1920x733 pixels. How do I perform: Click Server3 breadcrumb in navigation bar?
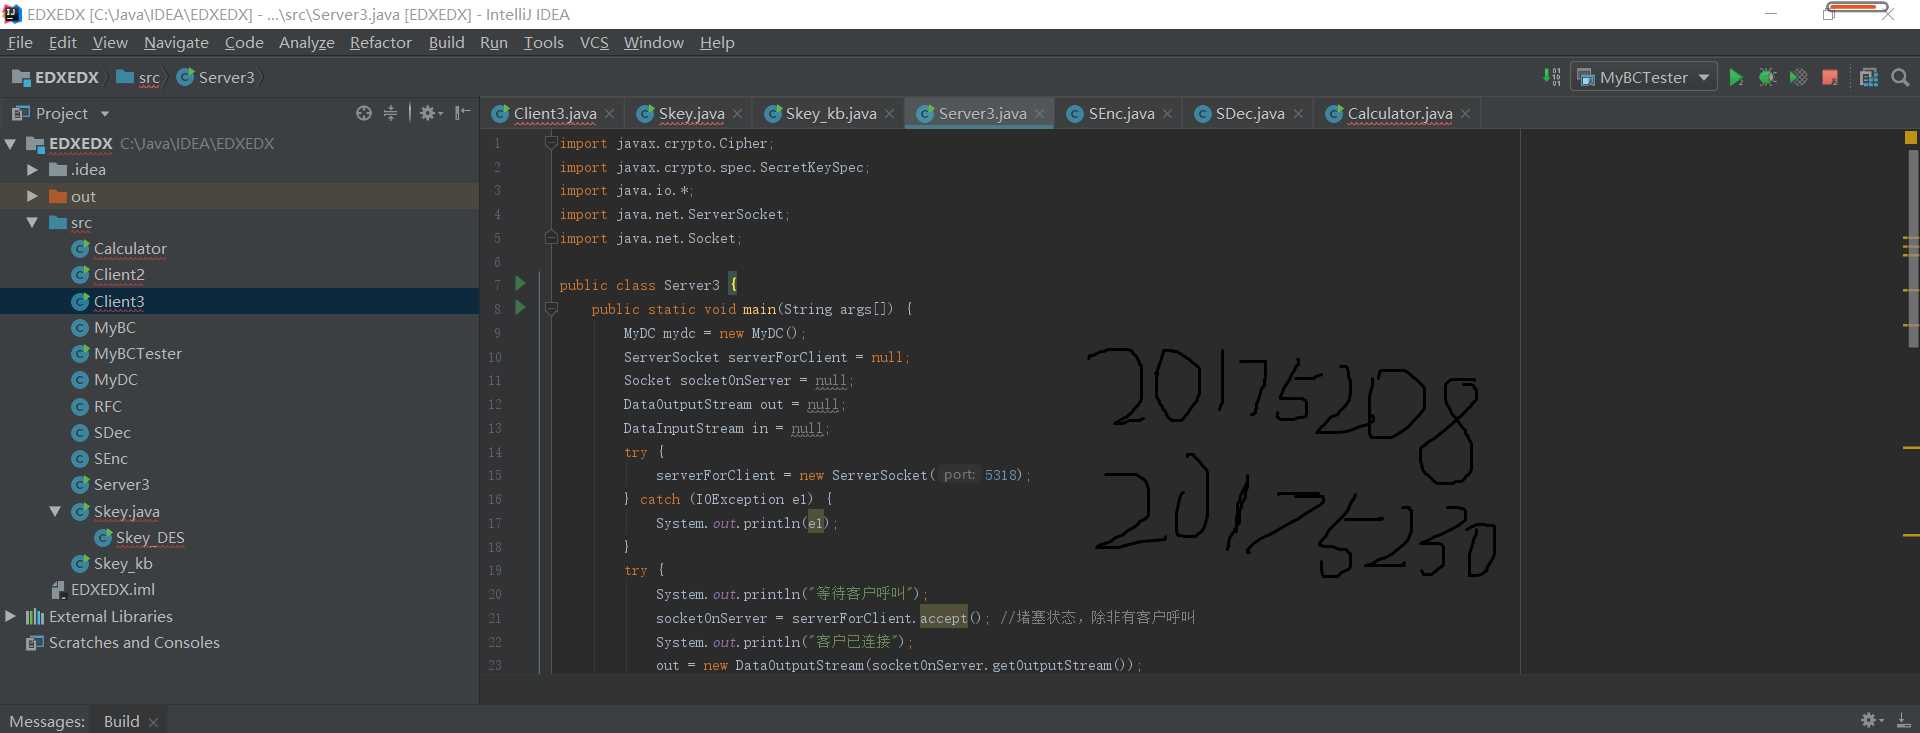pyautogui.click(x=215, y=77)
